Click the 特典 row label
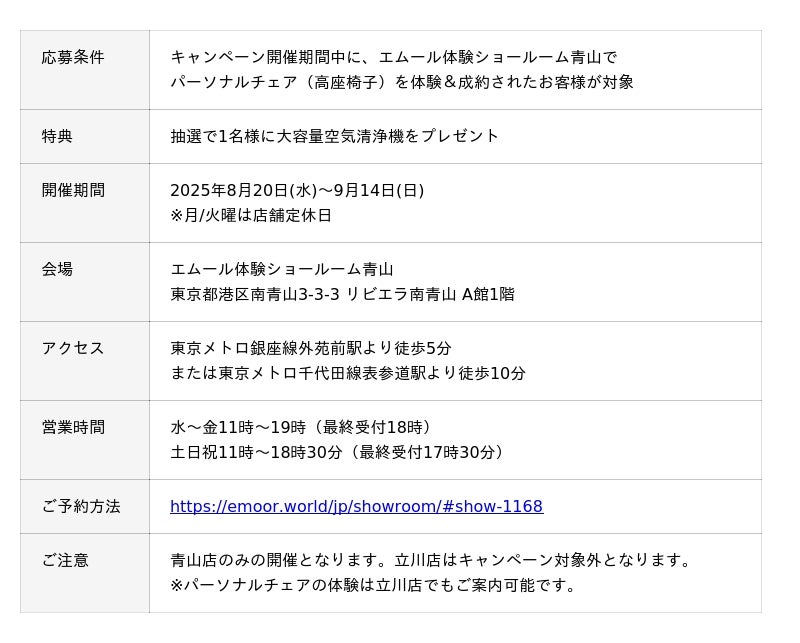This screenshot has width=800, height=643. 57,137
